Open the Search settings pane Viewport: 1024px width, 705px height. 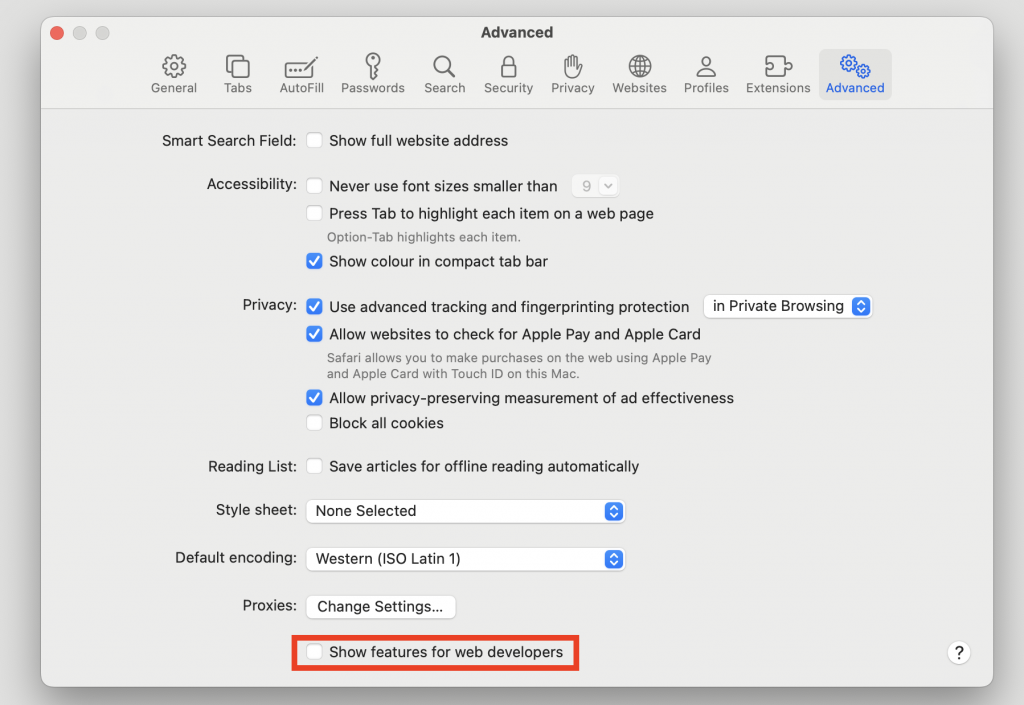click(444, 73)
